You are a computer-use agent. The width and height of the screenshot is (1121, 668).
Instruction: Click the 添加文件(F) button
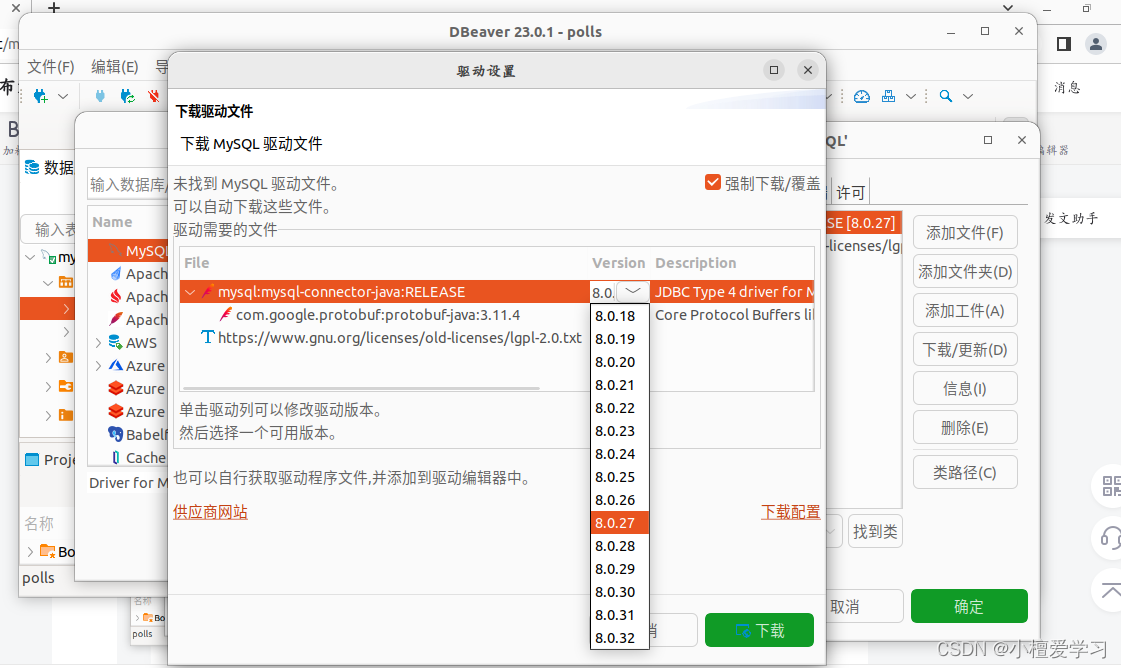tap(965, 232)
